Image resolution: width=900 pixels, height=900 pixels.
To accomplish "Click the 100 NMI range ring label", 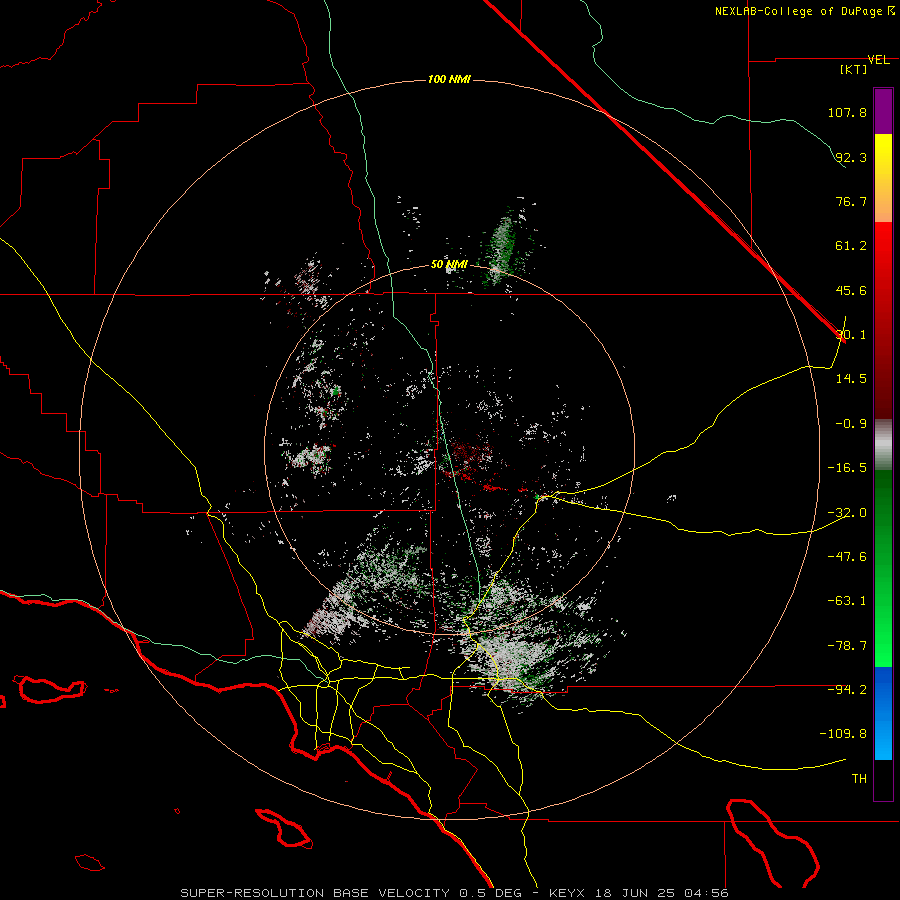I will click(x=449, y=79).
